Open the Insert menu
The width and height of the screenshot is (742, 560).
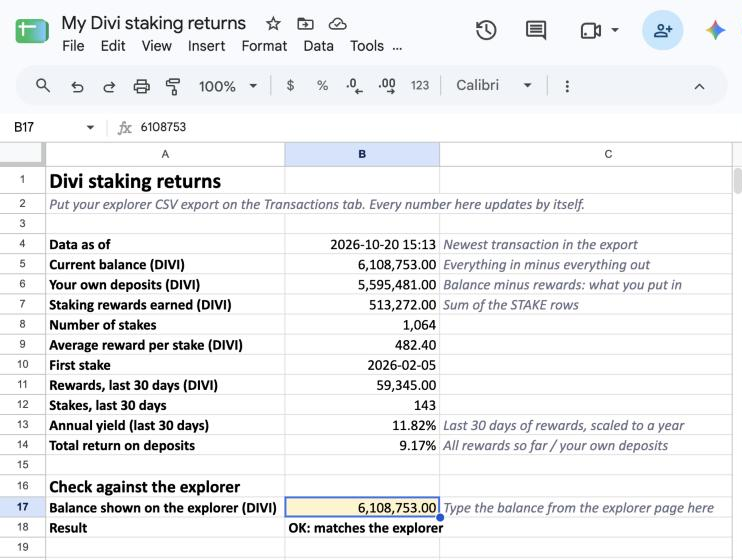206,46
